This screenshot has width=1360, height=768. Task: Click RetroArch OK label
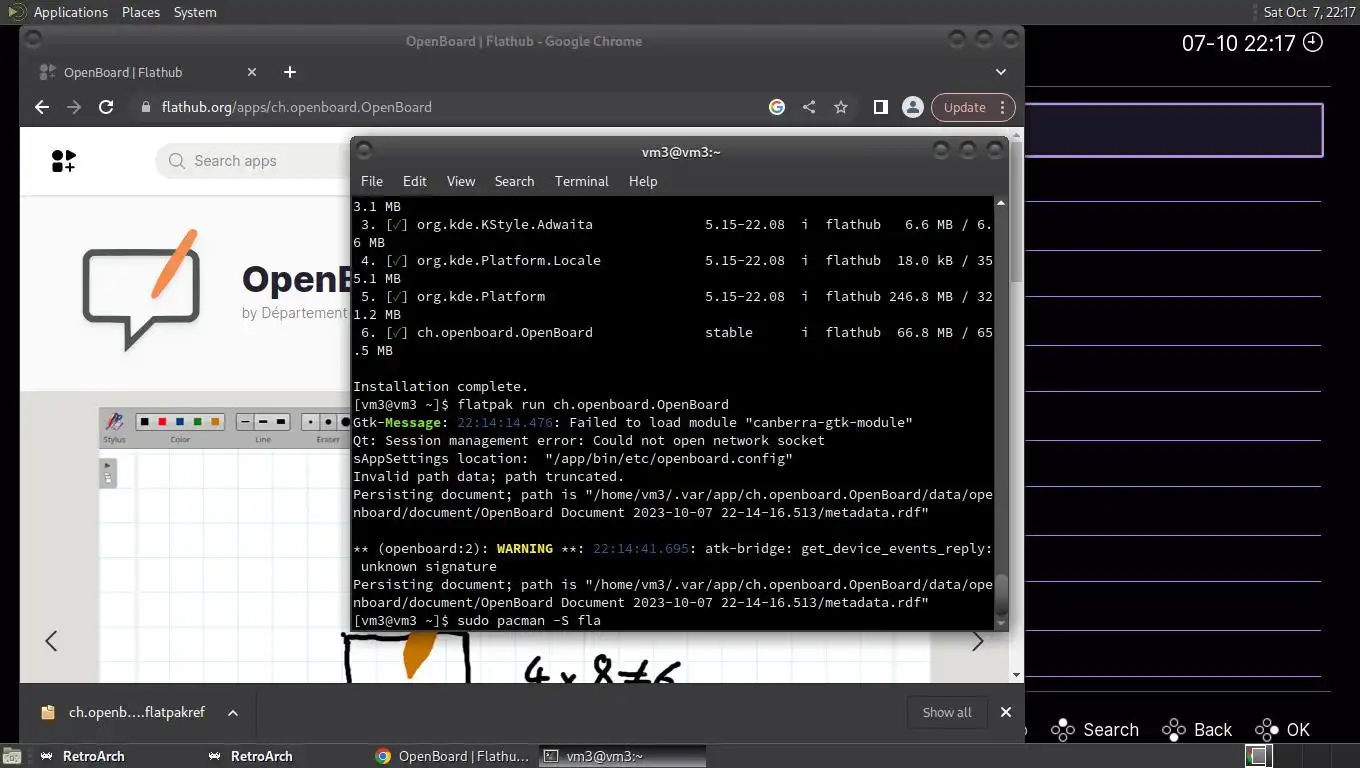(x=1298, y=730)
